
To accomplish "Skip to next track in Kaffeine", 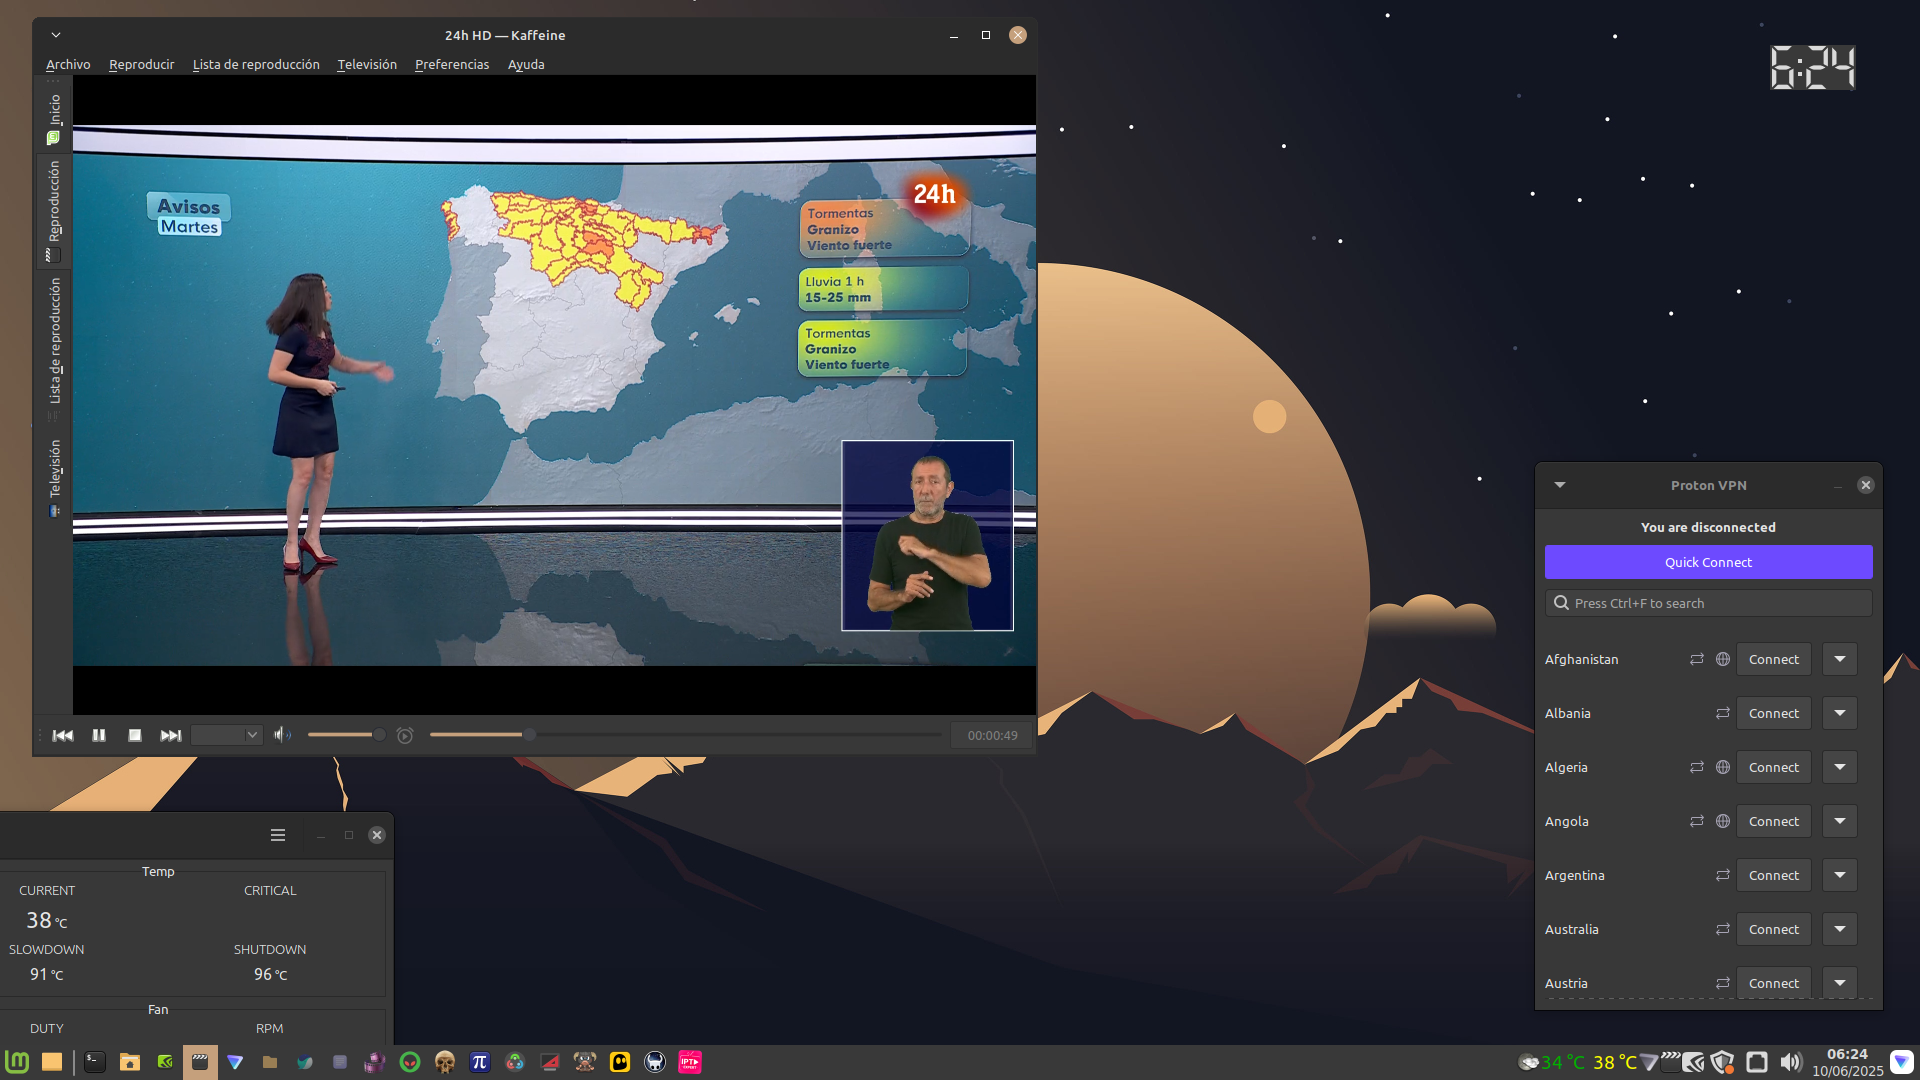I will coord(171,735).
